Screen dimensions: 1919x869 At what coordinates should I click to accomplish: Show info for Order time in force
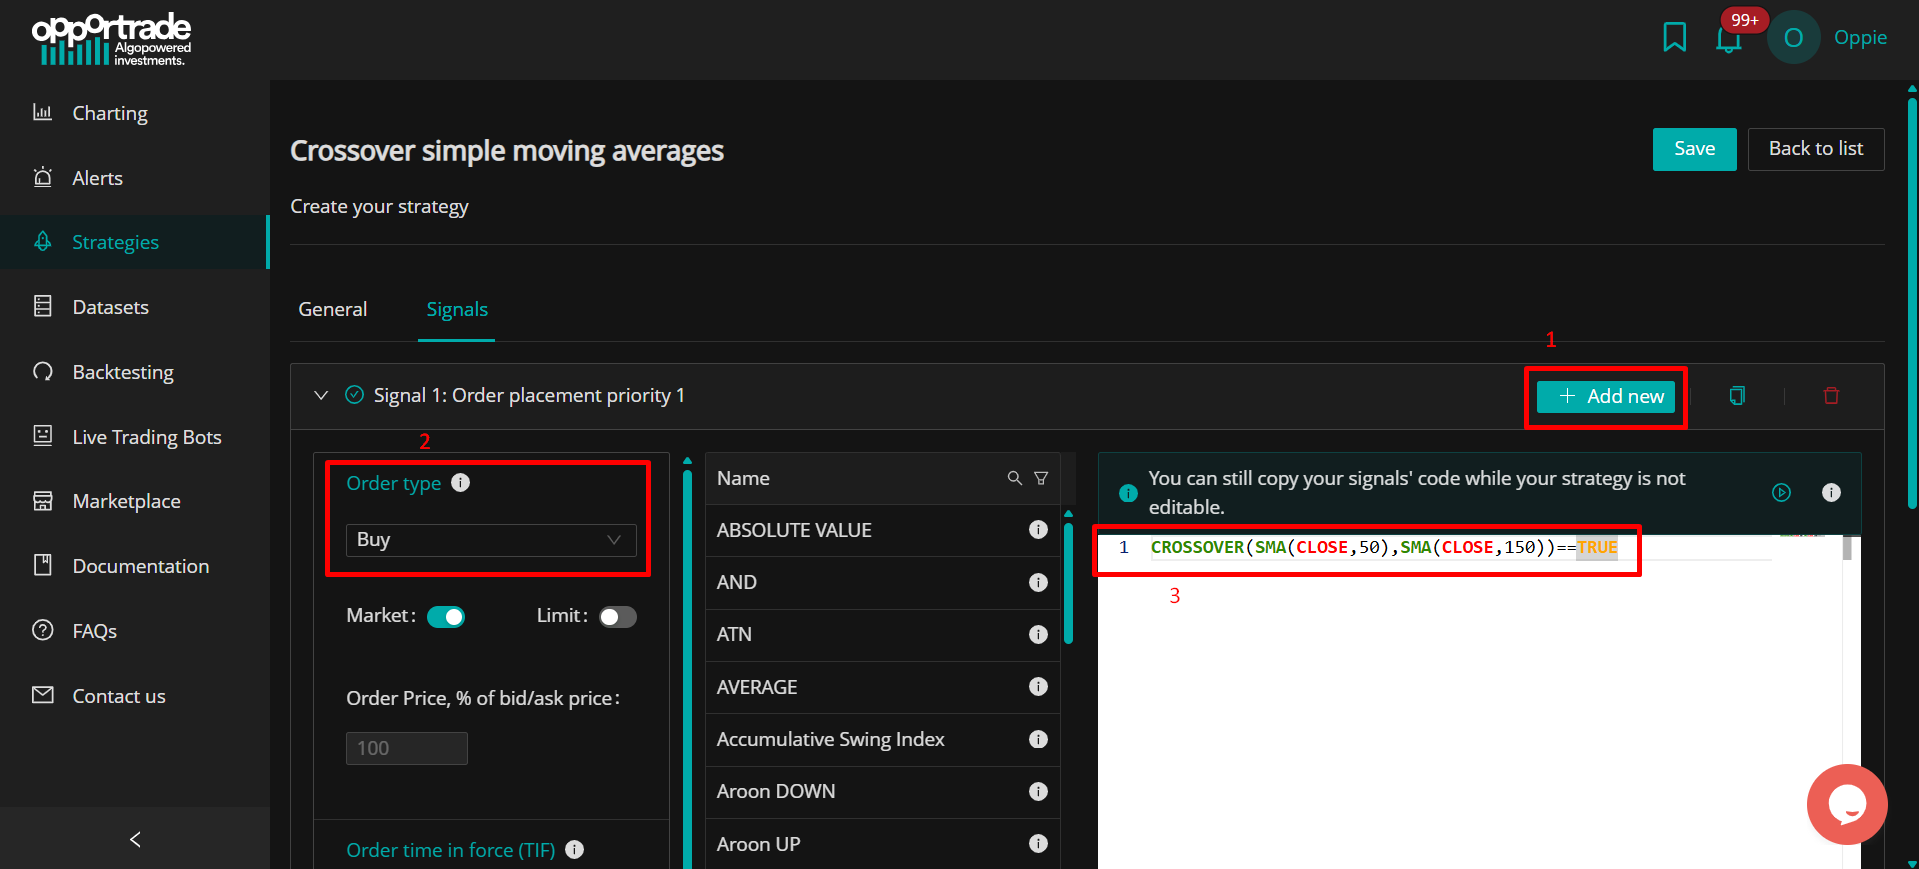pyautogui.click(x=574, y=849)
